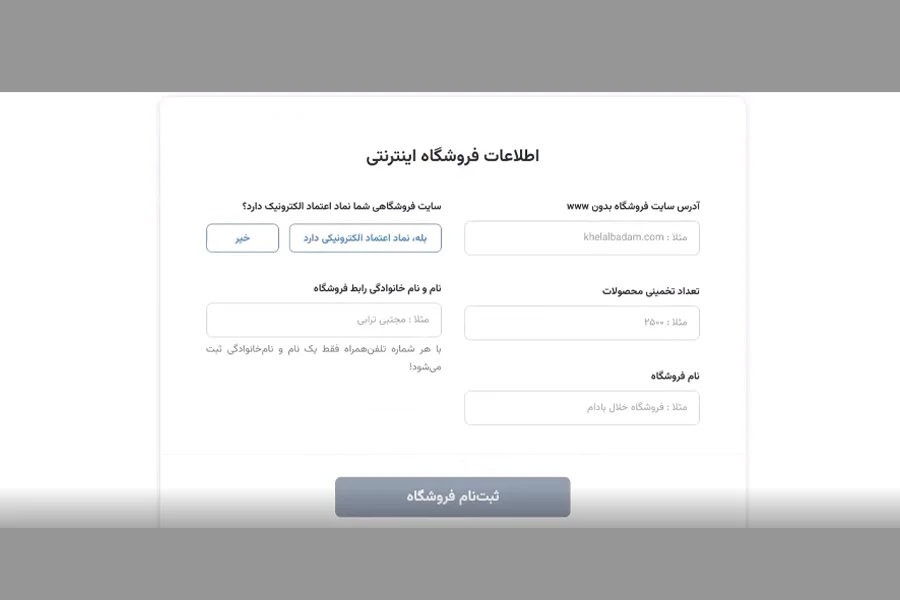This screenshot has width=900, height=600.
Task: Select 'بله، نماد اعتماد الکترونیکی دارد' option
Action: 365,238
